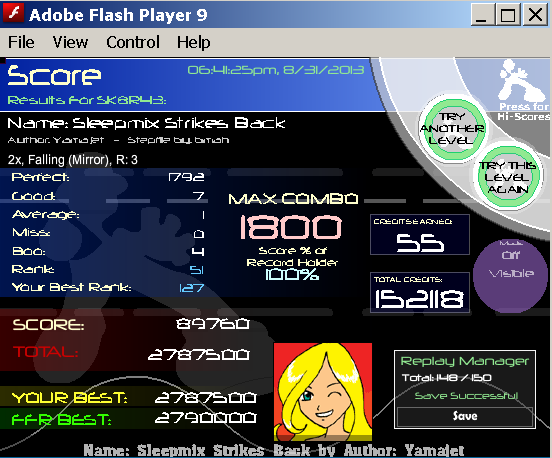Minimize the Flash Player window
This screenshot has width=552, height=458.
coord(482,14)
